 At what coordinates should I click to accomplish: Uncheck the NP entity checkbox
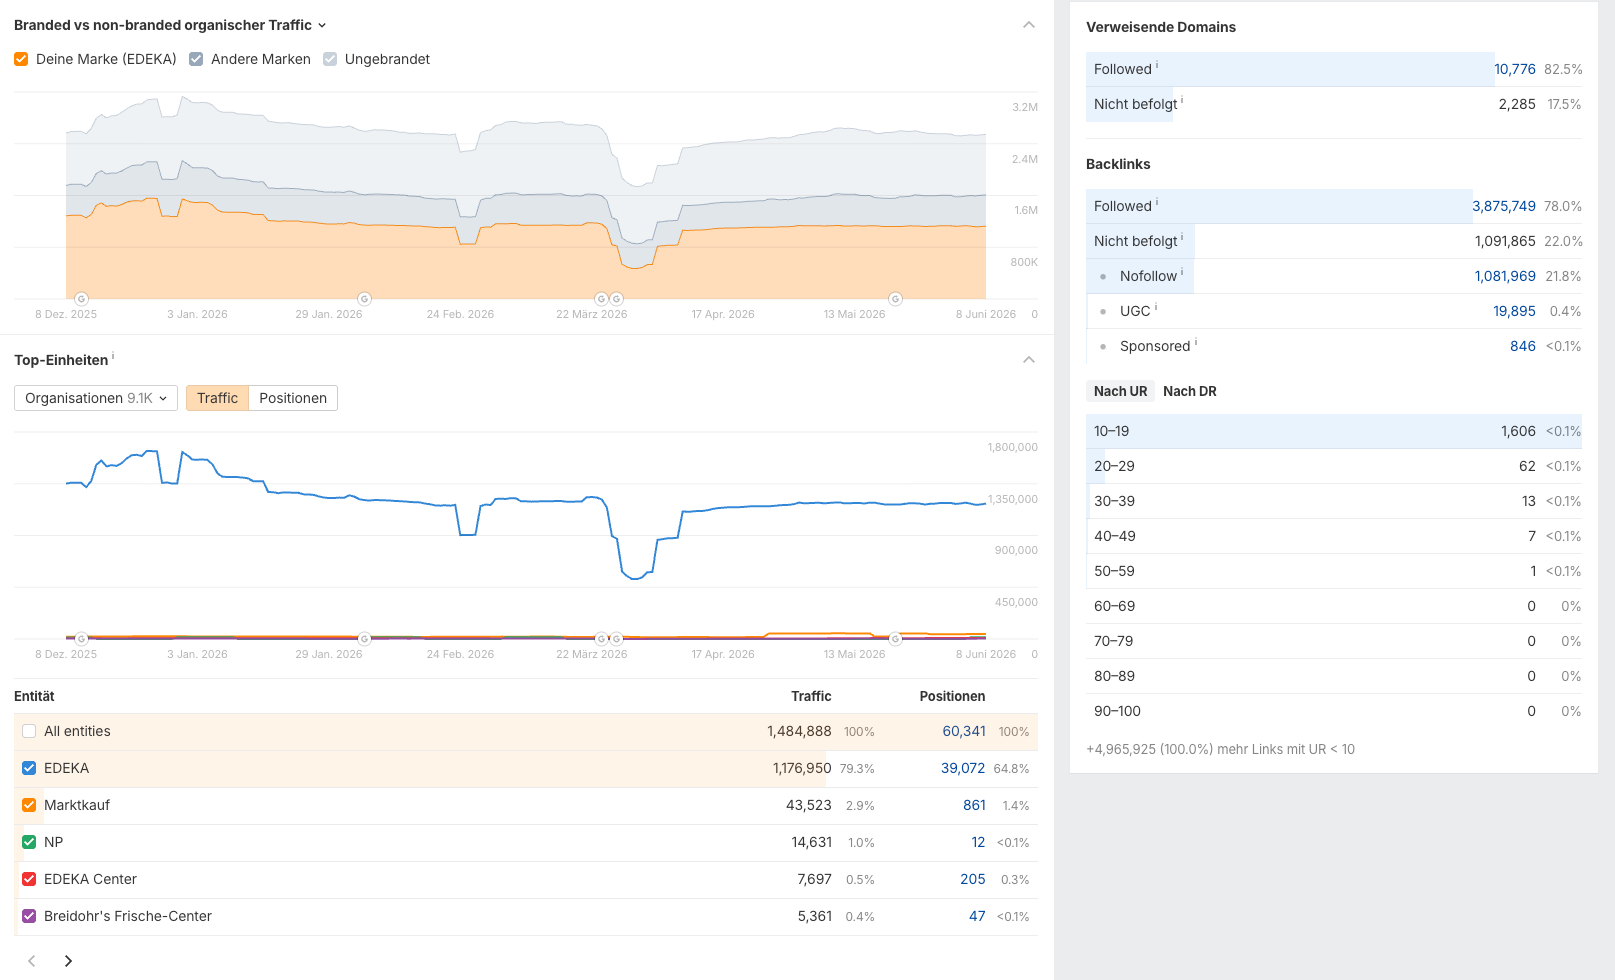(x=29, y=842)
